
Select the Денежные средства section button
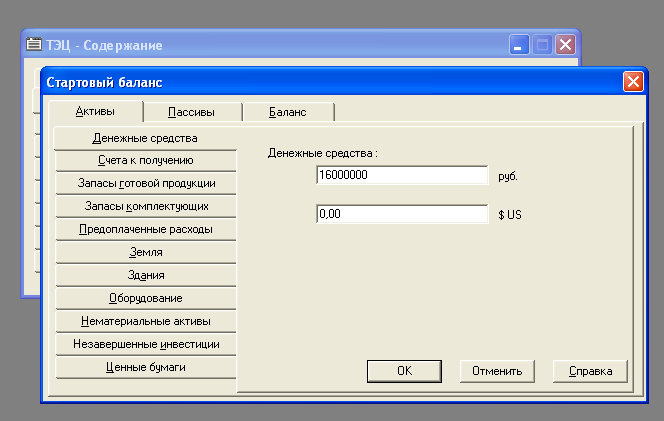145,138
